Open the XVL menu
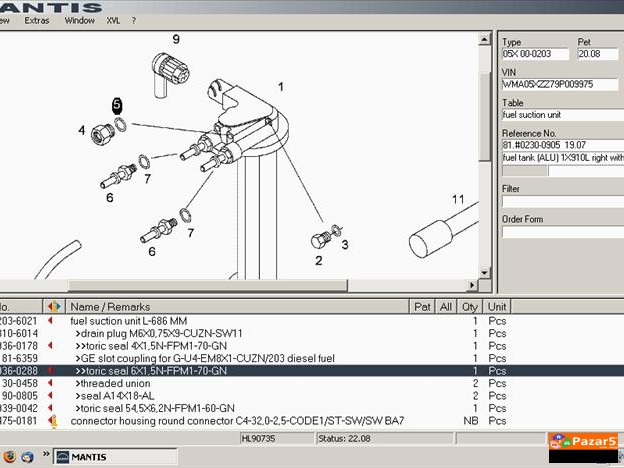This screenshot has height=468, width=624. tap(112, 20)
